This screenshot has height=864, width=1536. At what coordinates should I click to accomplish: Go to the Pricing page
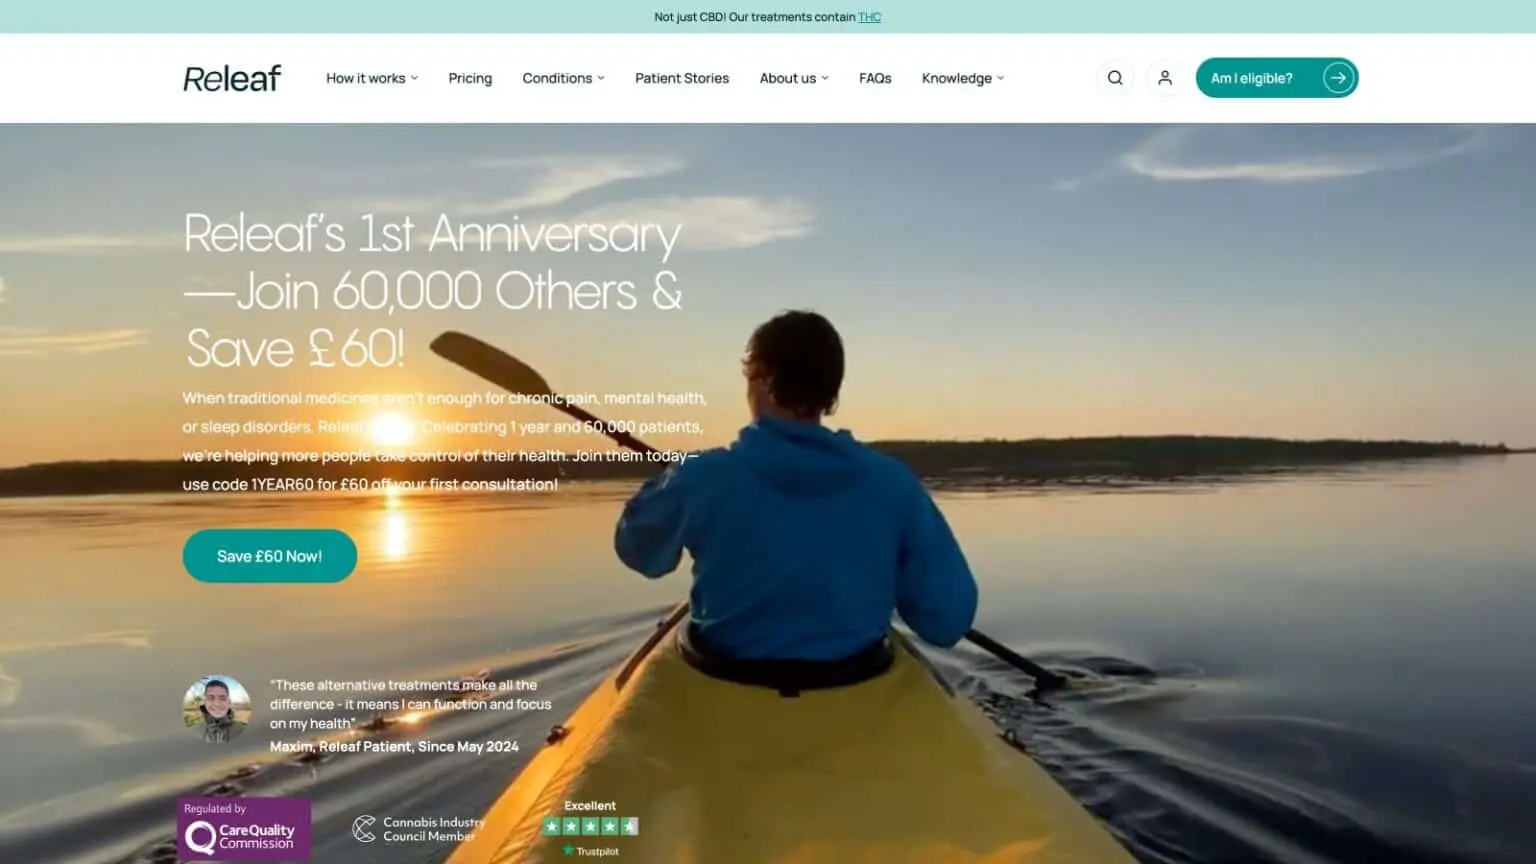tap(470, 78)
